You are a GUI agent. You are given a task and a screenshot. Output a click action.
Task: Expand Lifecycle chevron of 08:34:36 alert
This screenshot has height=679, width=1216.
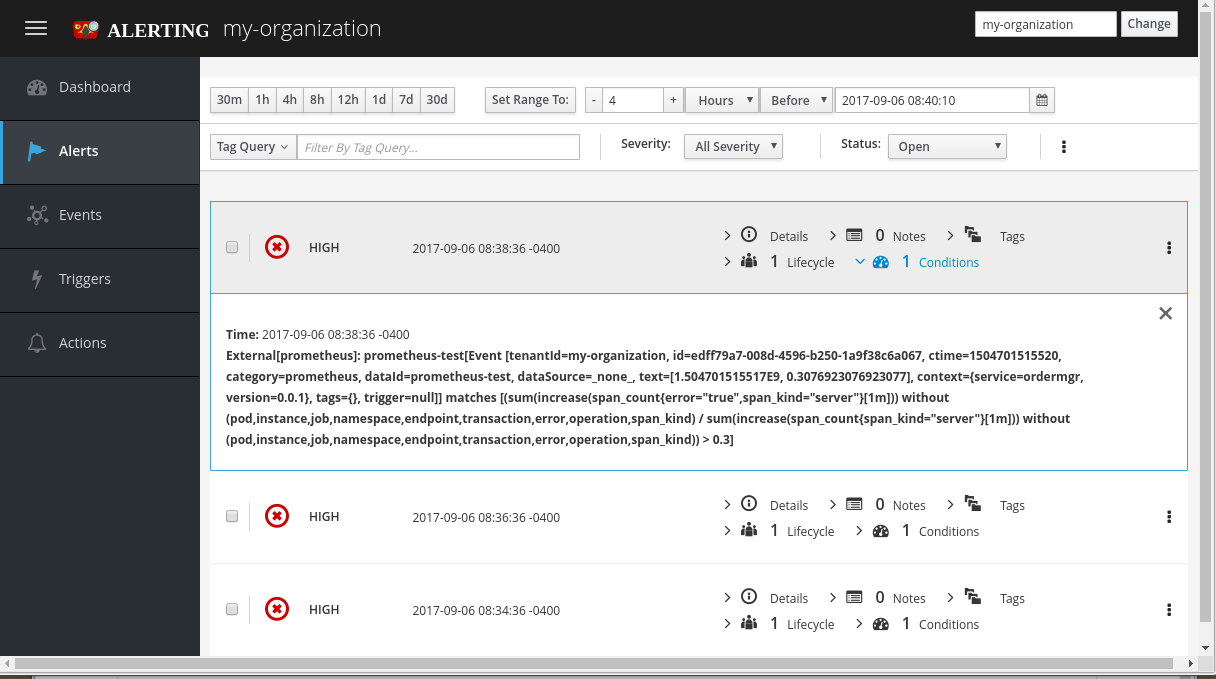(x=728, y=624)
